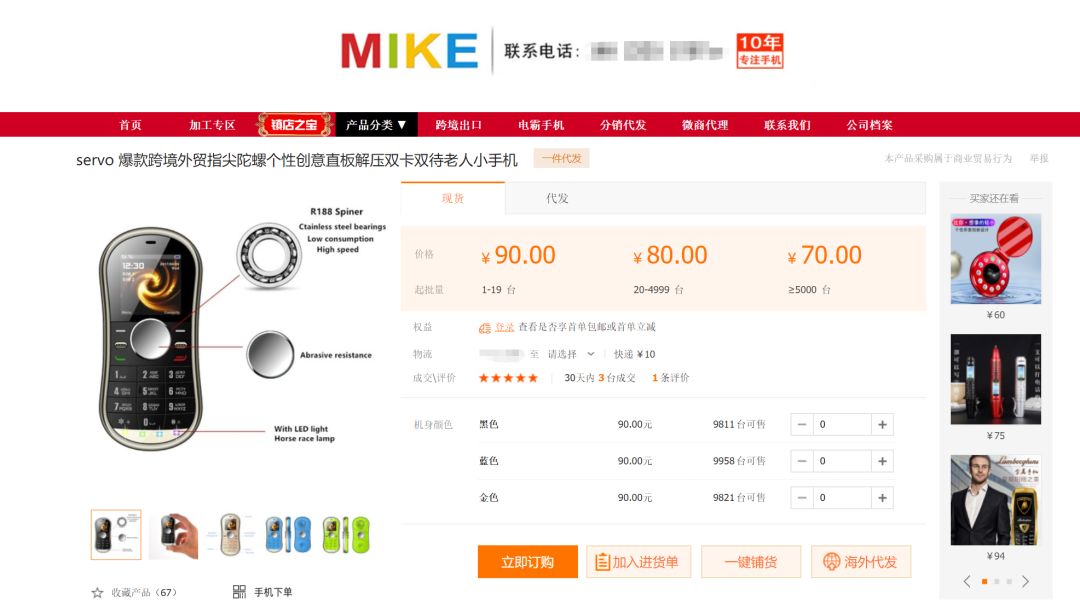Open the red round phone ¥60 recommendation
The width and height of the screenshot is (1080, 600).
(x=995, y=259)
